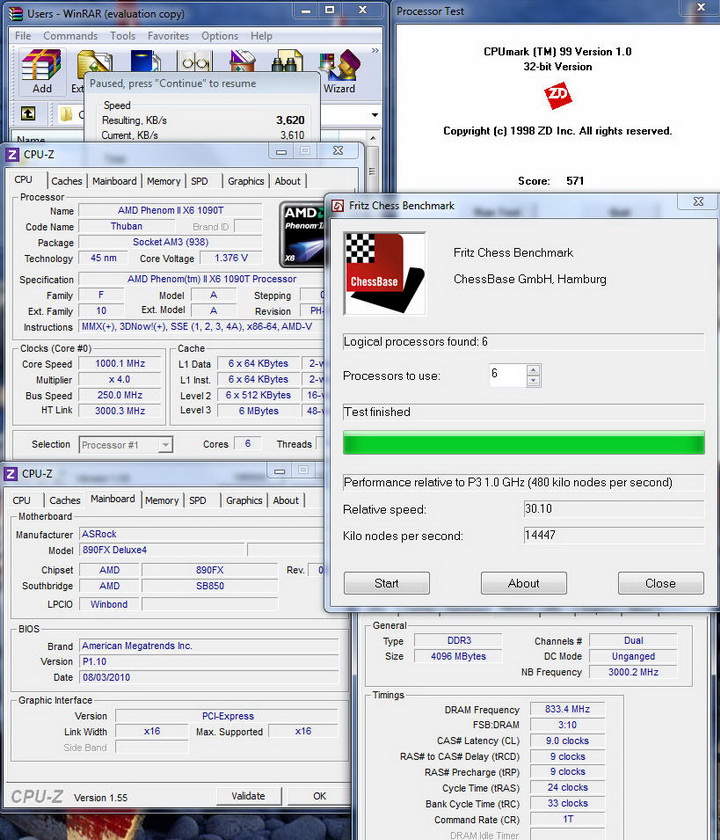
Task: Open the Options menu in WinRAR
Action: 220,36
